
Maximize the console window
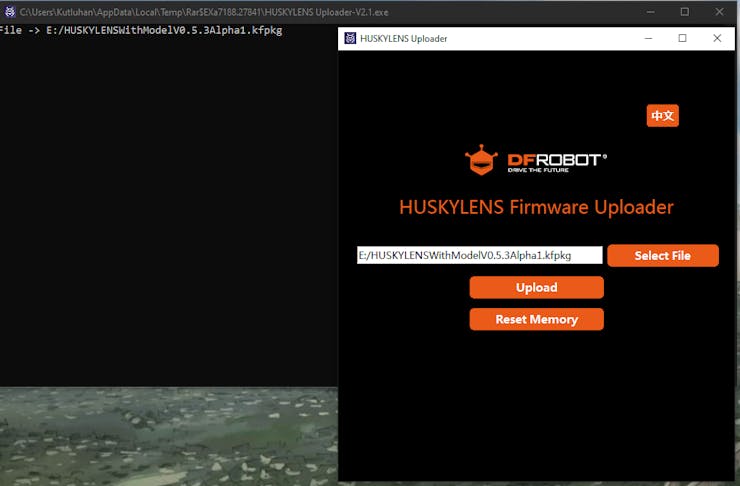[x=685, y=12]
